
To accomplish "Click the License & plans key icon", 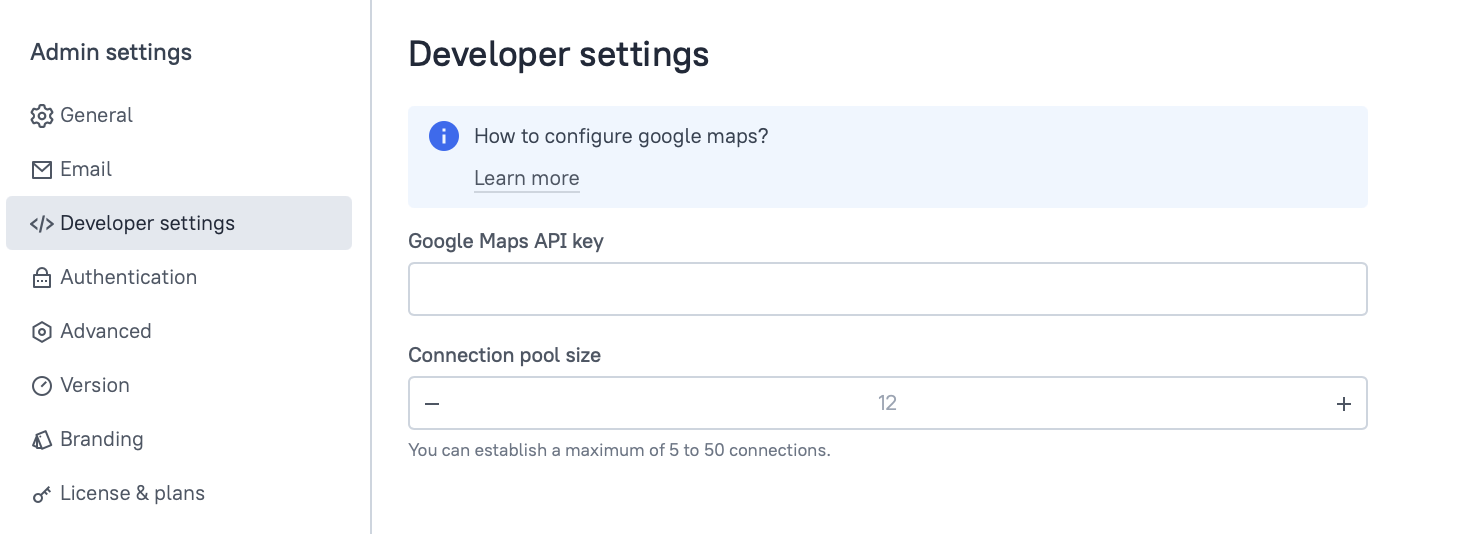I will [x=41, y=494].
